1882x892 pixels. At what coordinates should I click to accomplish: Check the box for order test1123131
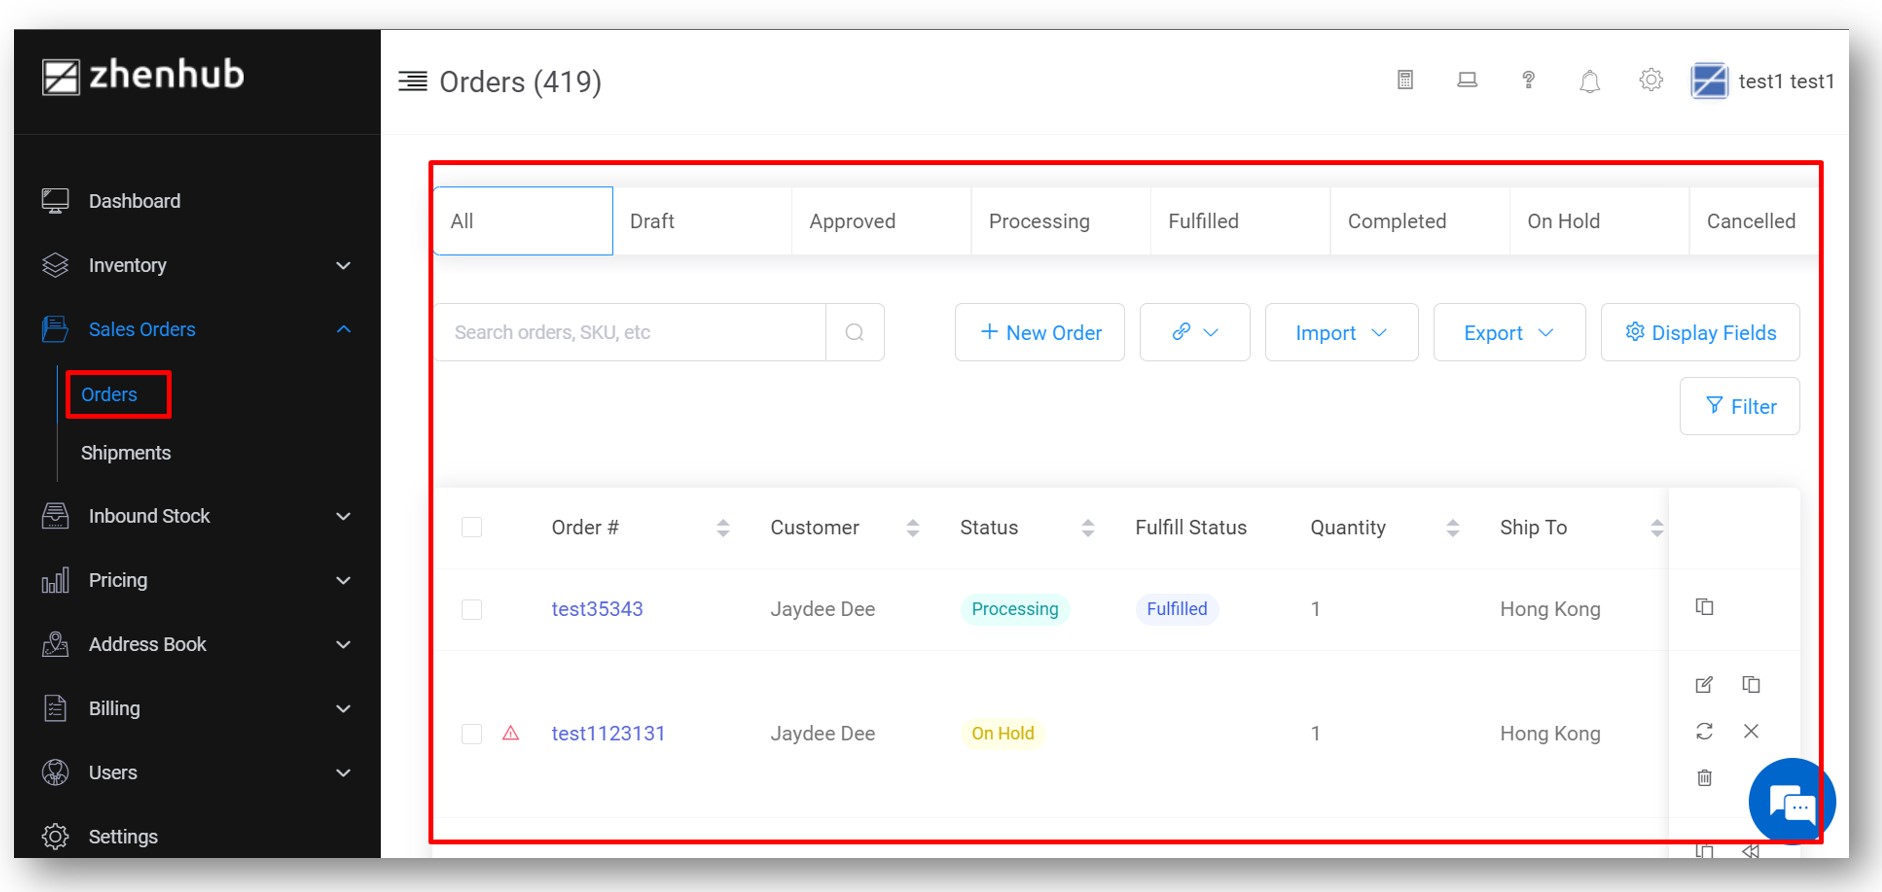tap(472, 734)
